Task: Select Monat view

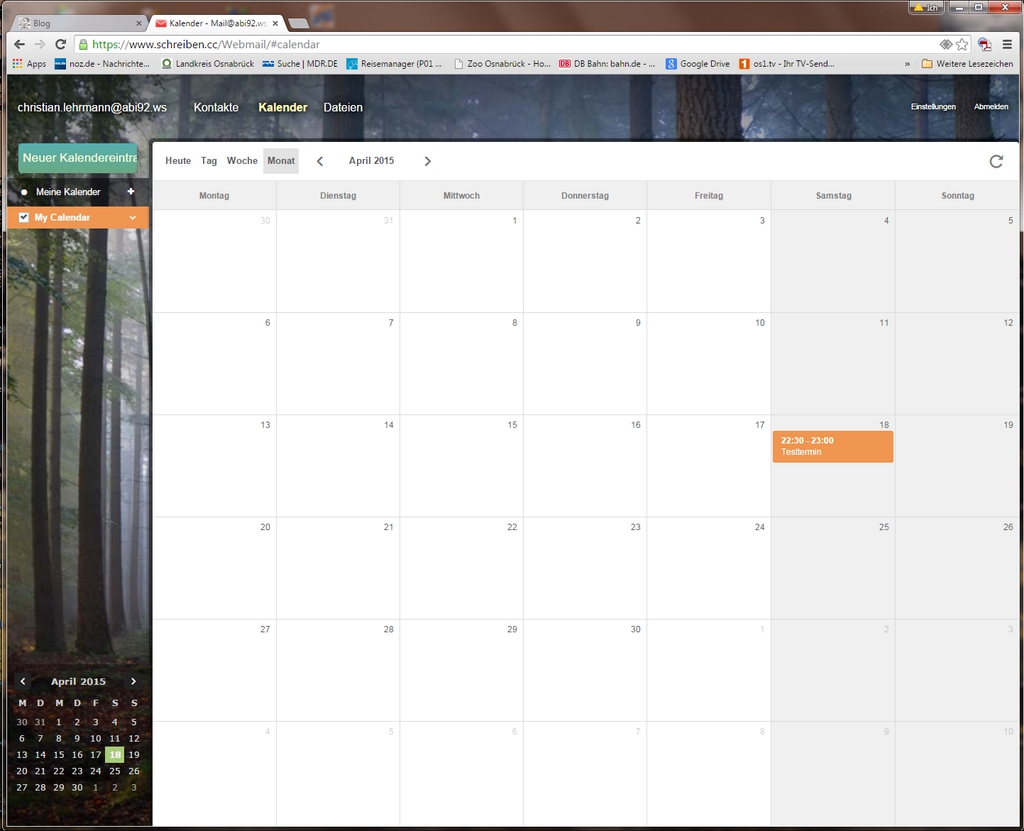Action: coord(281,161)
